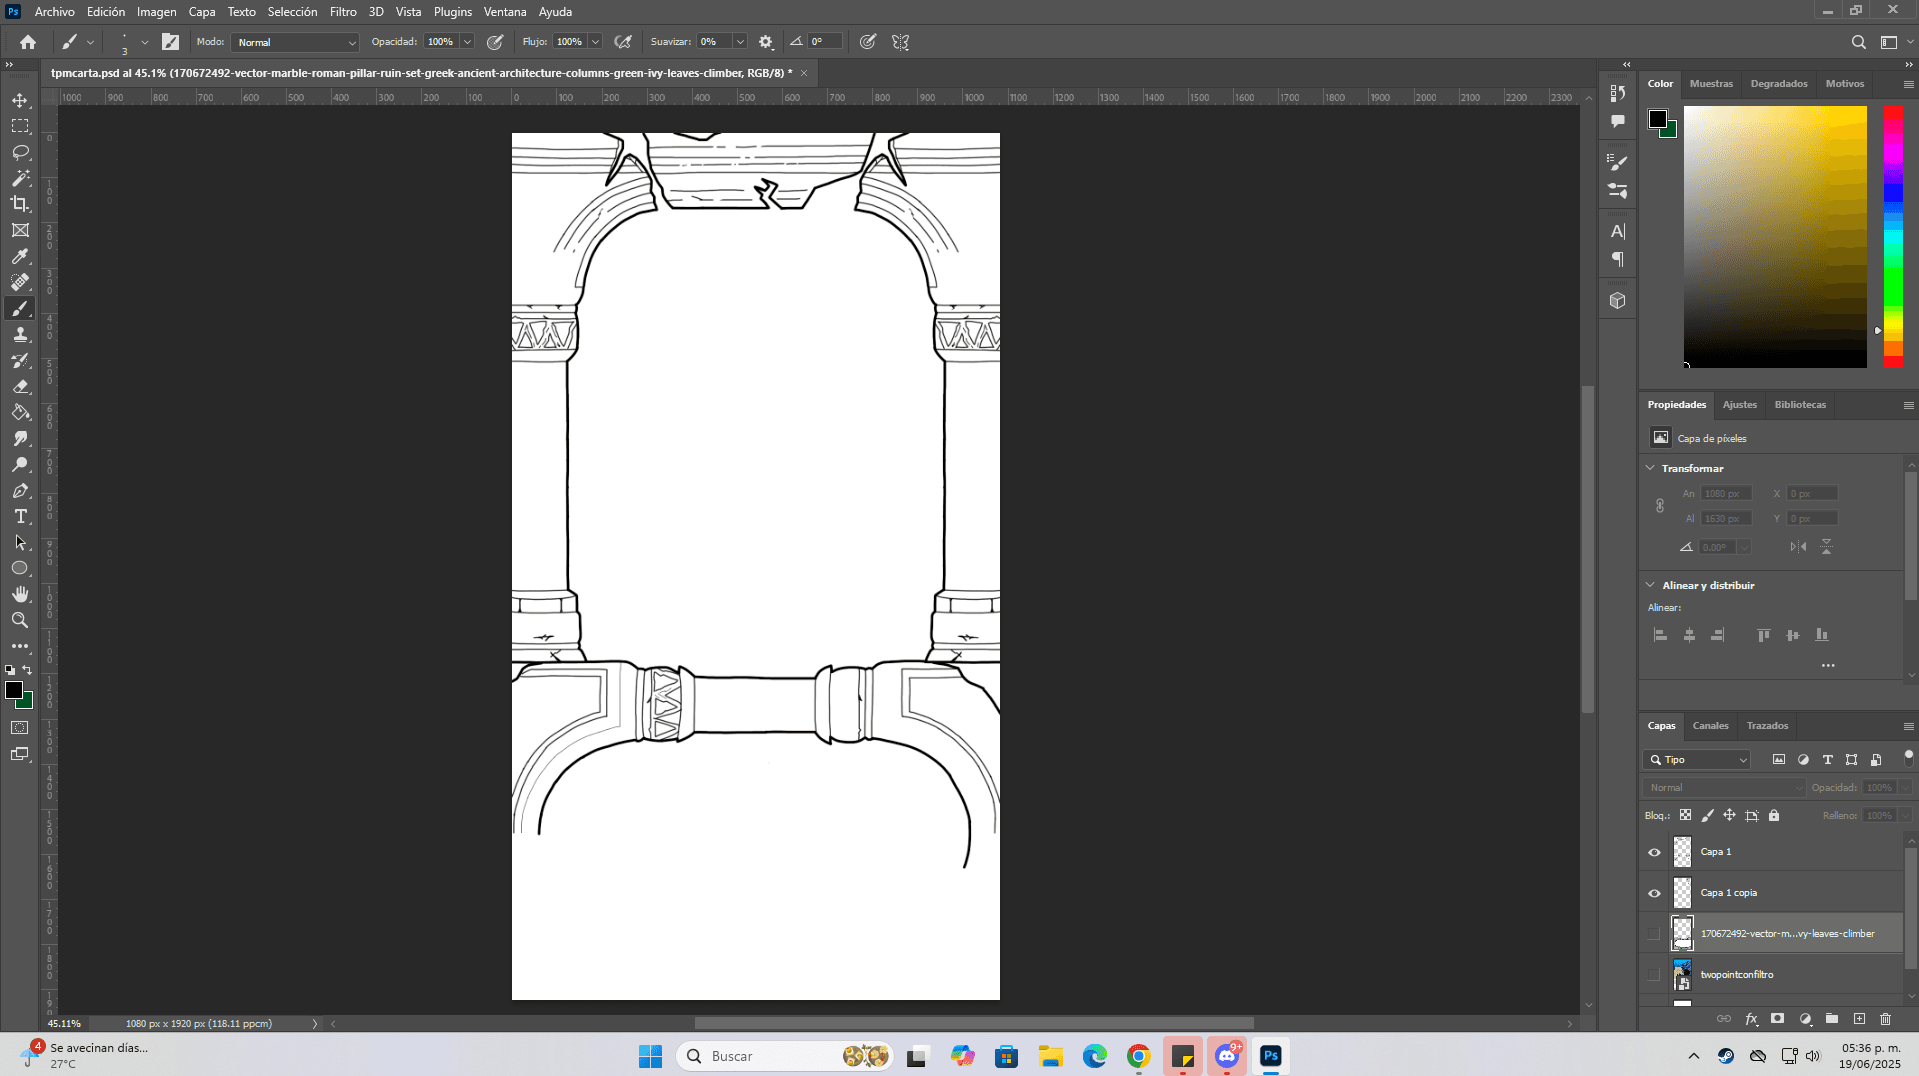
Task: Select the Eraser tool
Action: [x=20, y=386]
